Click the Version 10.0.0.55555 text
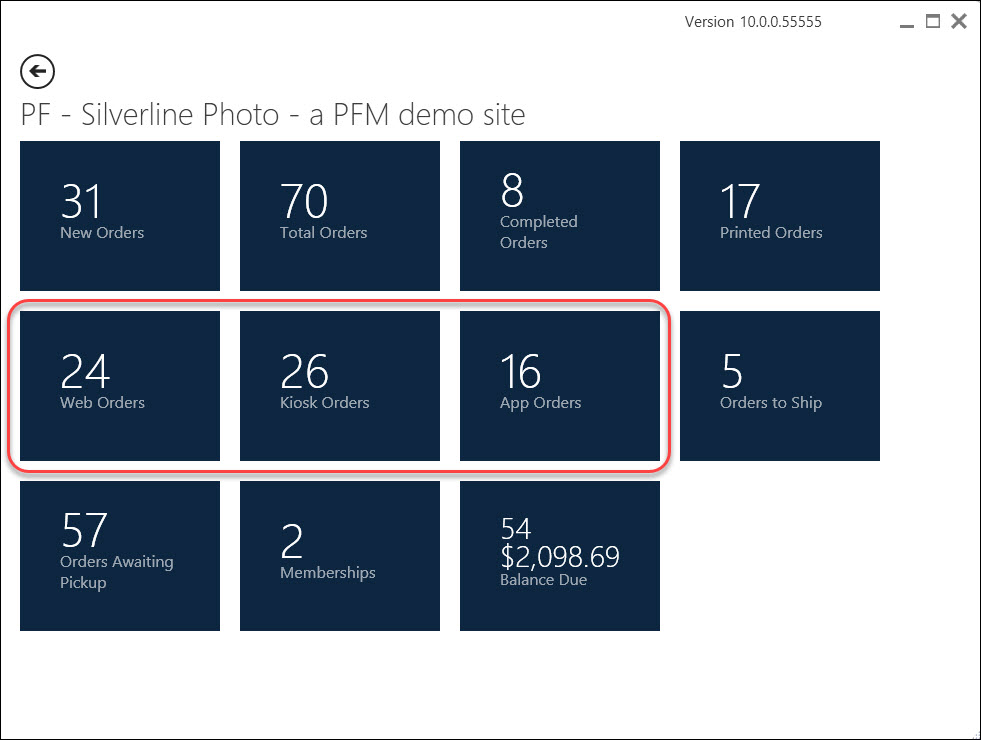Viewport: 981px width, 740px height. click(x=753, y=22)
